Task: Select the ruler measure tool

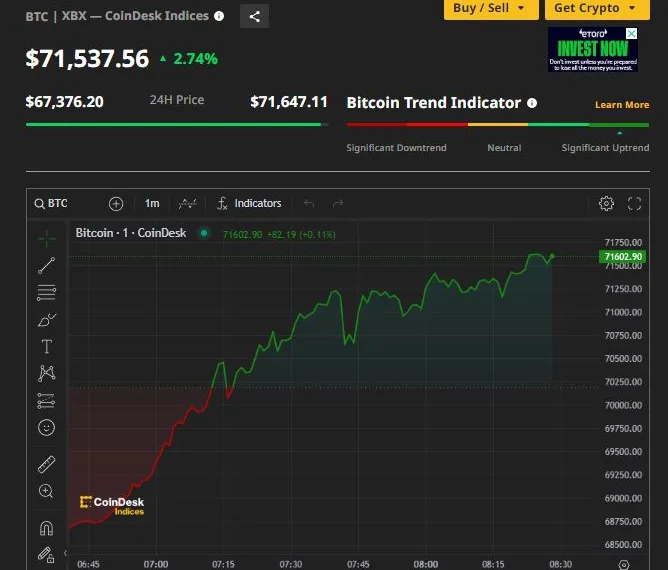Action: 46,464
